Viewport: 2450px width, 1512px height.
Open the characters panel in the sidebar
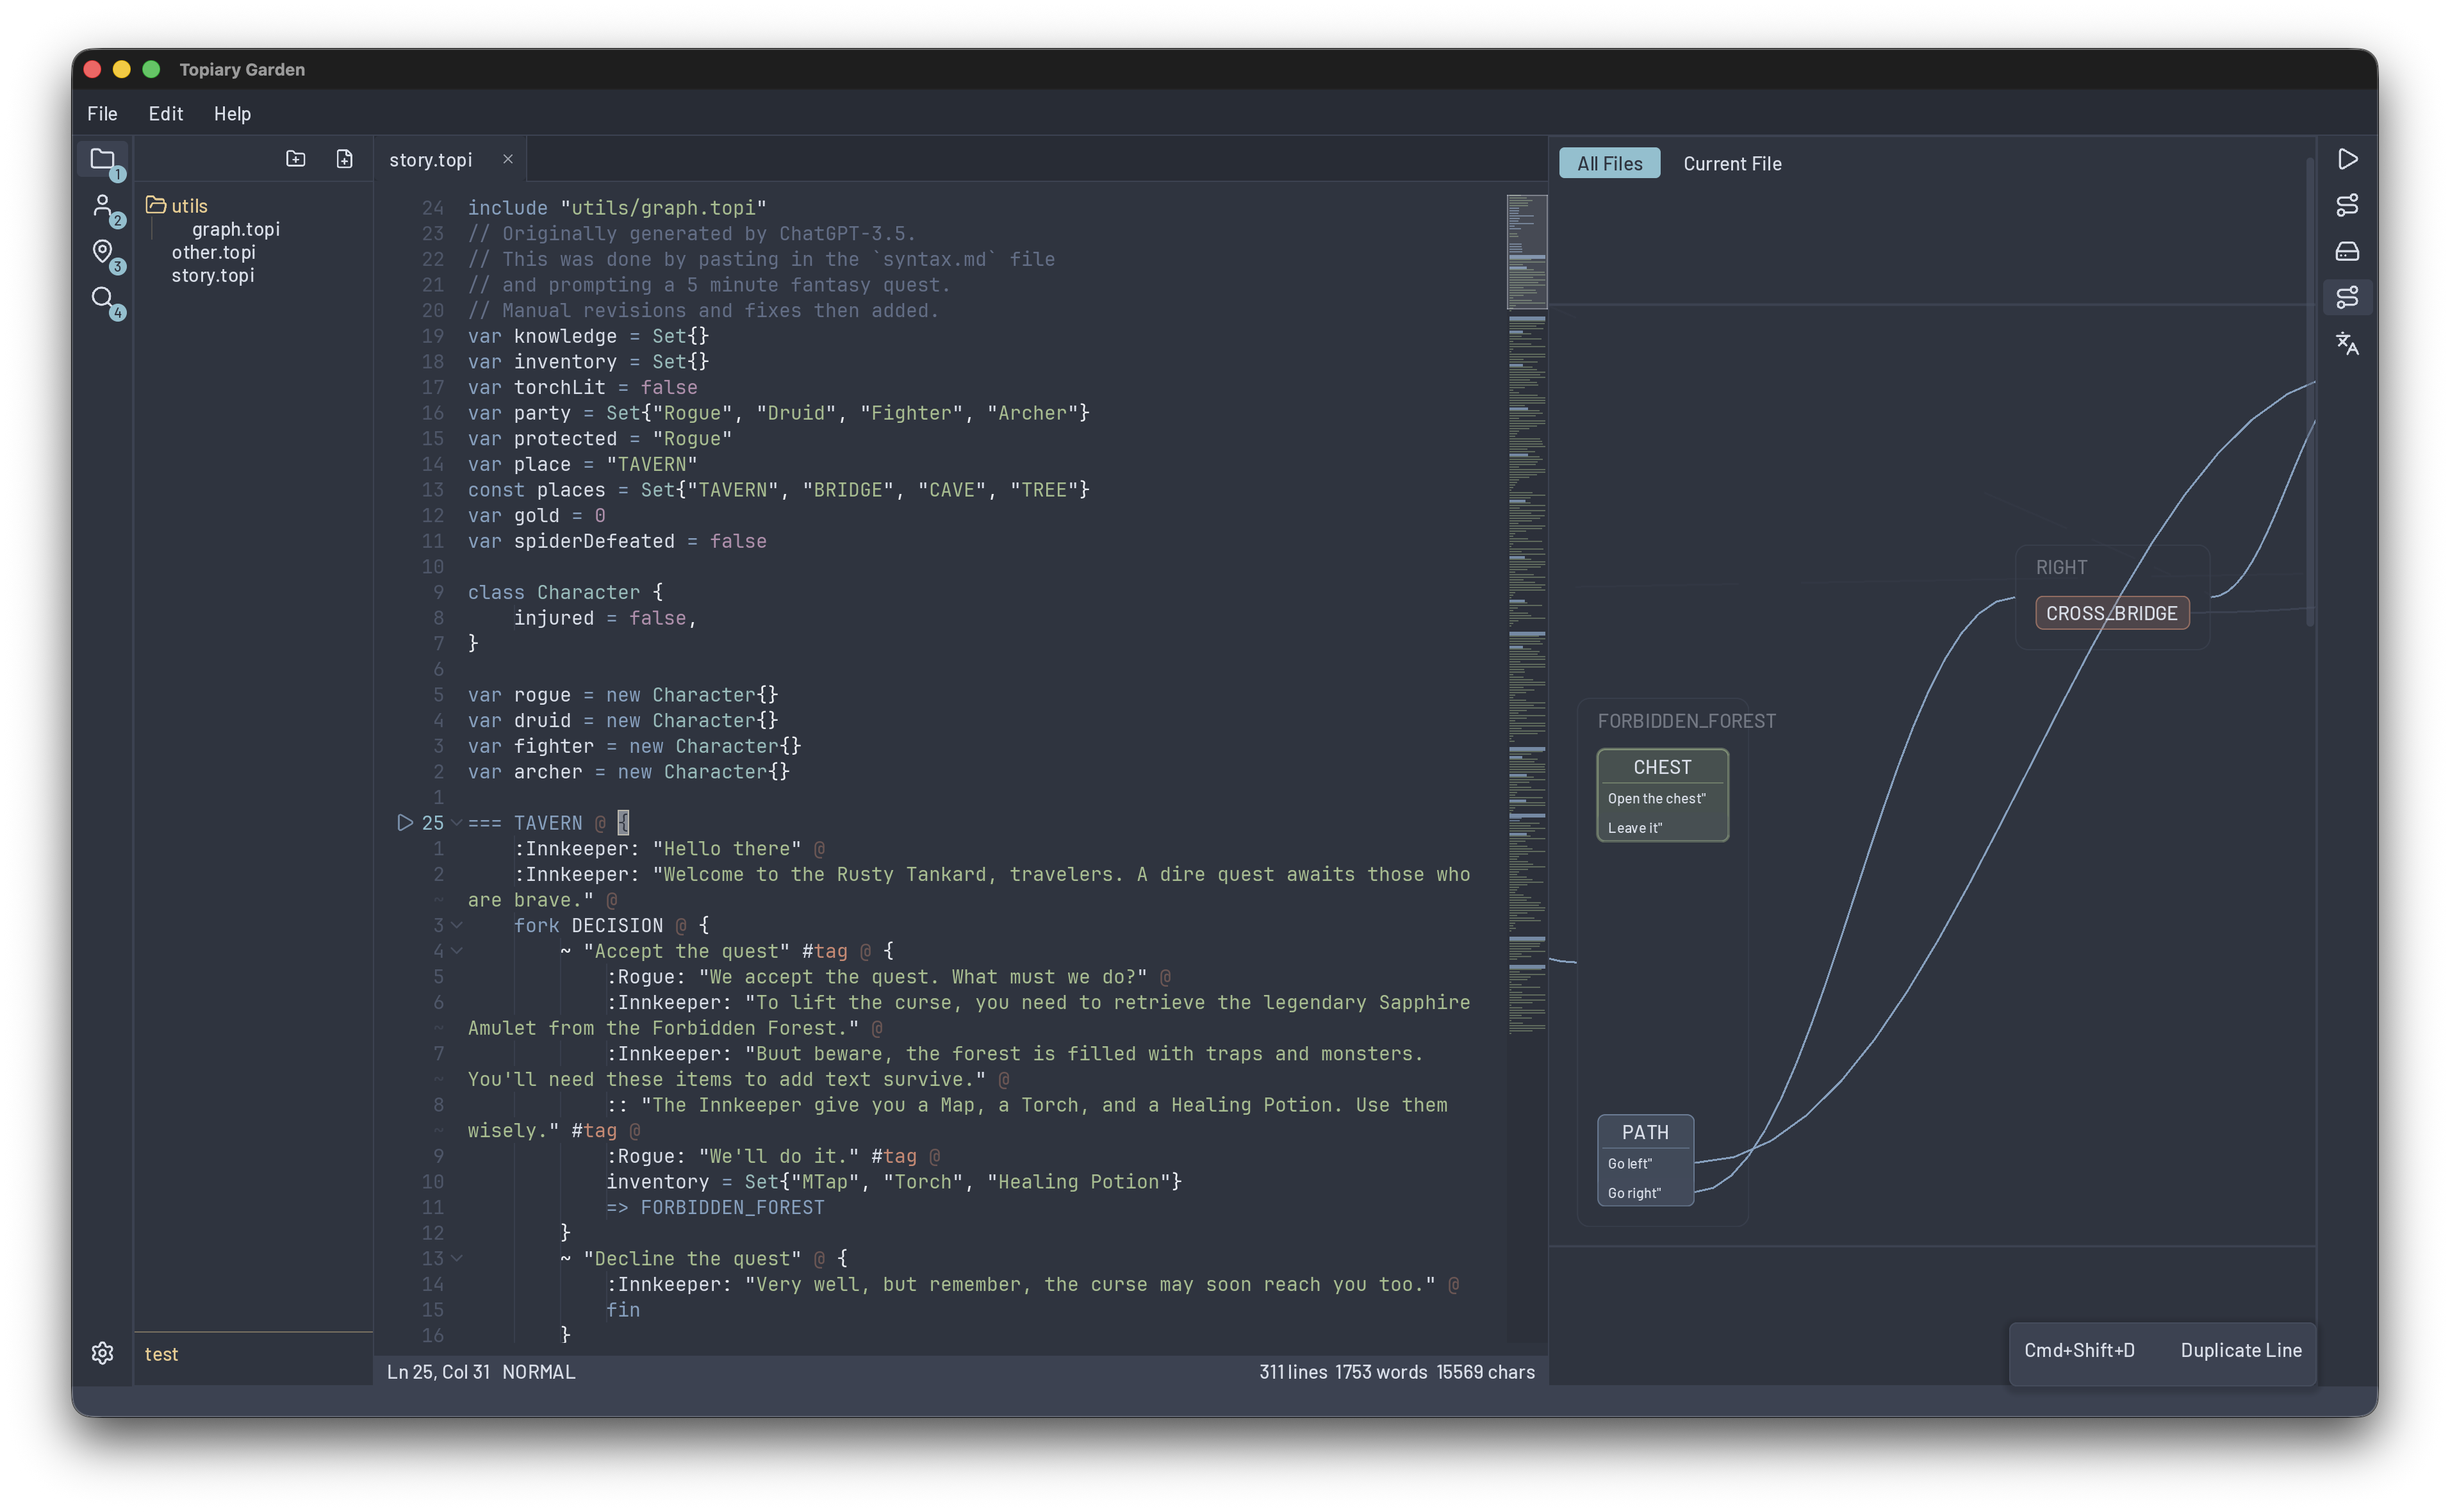(104, 207)
